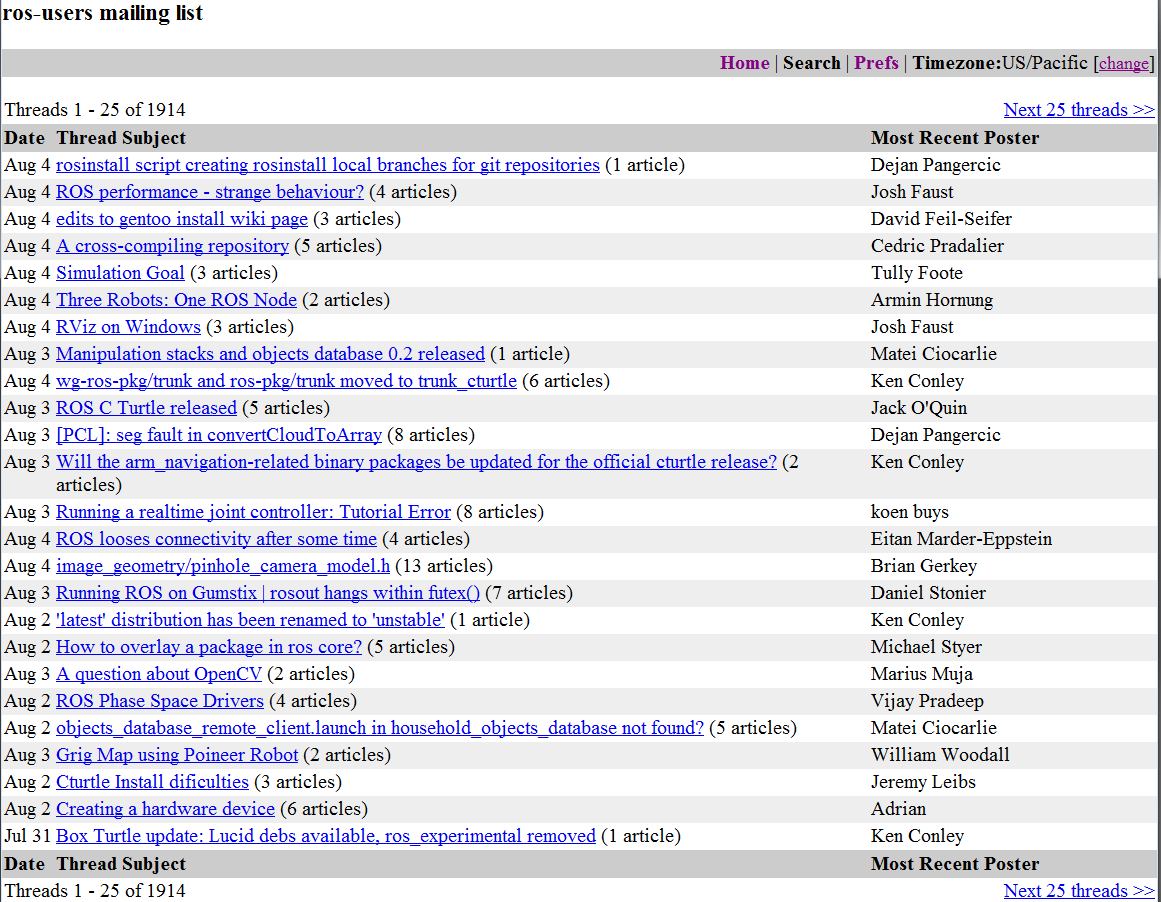
Task: Click the 'Timezone:US/Pacific' label
Action: click(1000, 63)
